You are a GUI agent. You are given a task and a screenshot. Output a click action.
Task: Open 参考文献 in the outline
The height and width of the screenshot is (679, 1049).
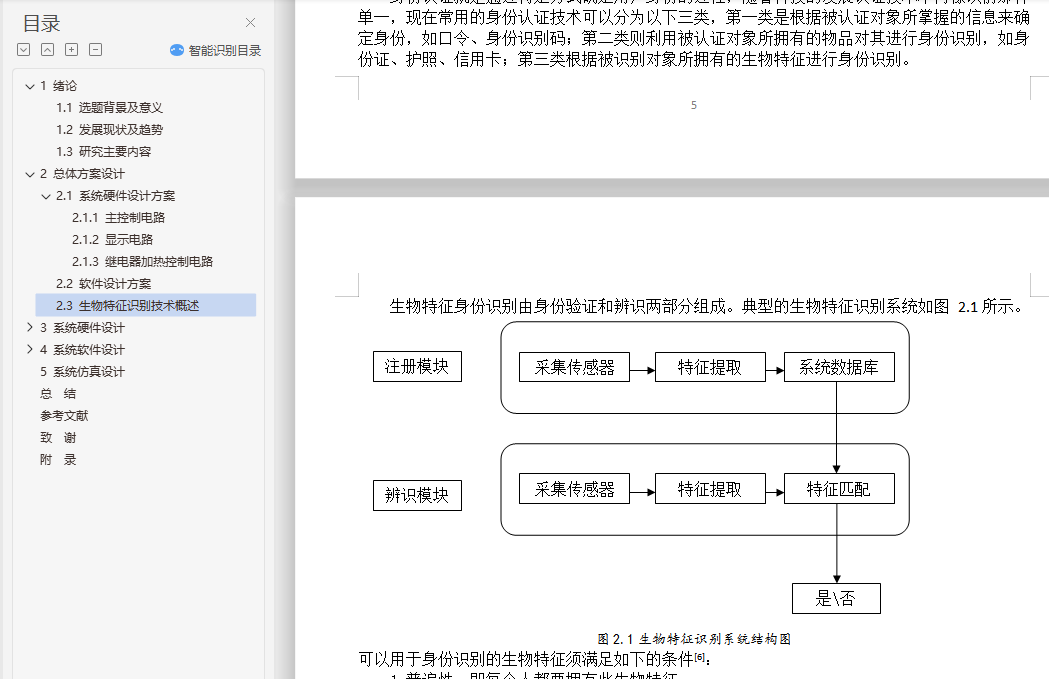click(x=64, y=416)
